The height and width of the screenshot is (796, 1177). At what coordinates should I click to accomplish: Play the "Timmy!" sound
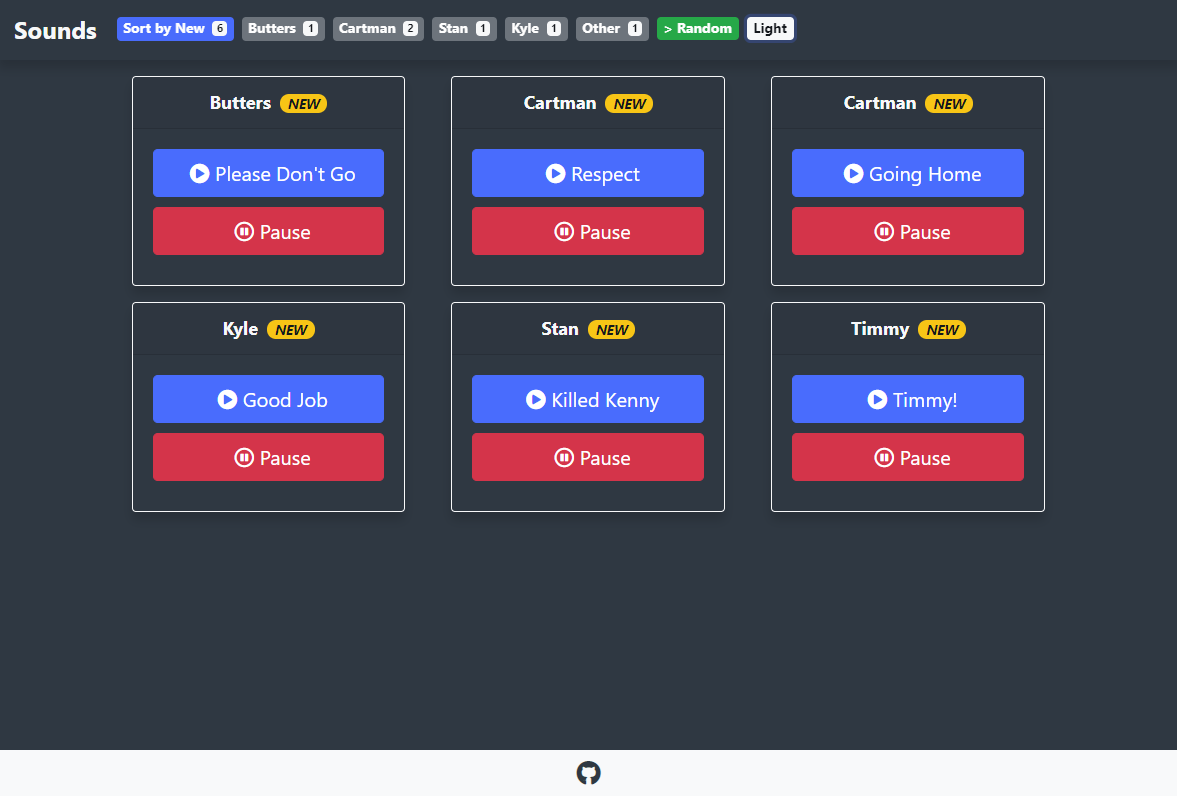point(908,400)
